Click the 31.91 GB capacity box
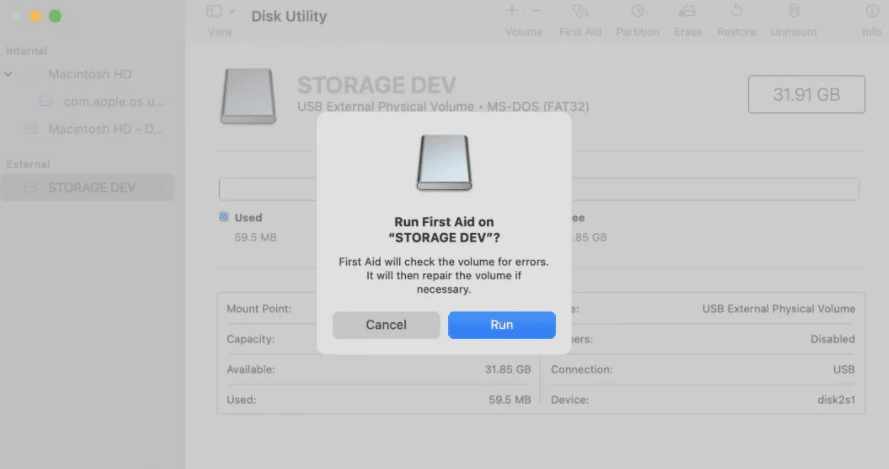Viewport: 889px width, 469px height. pos(806,94)
